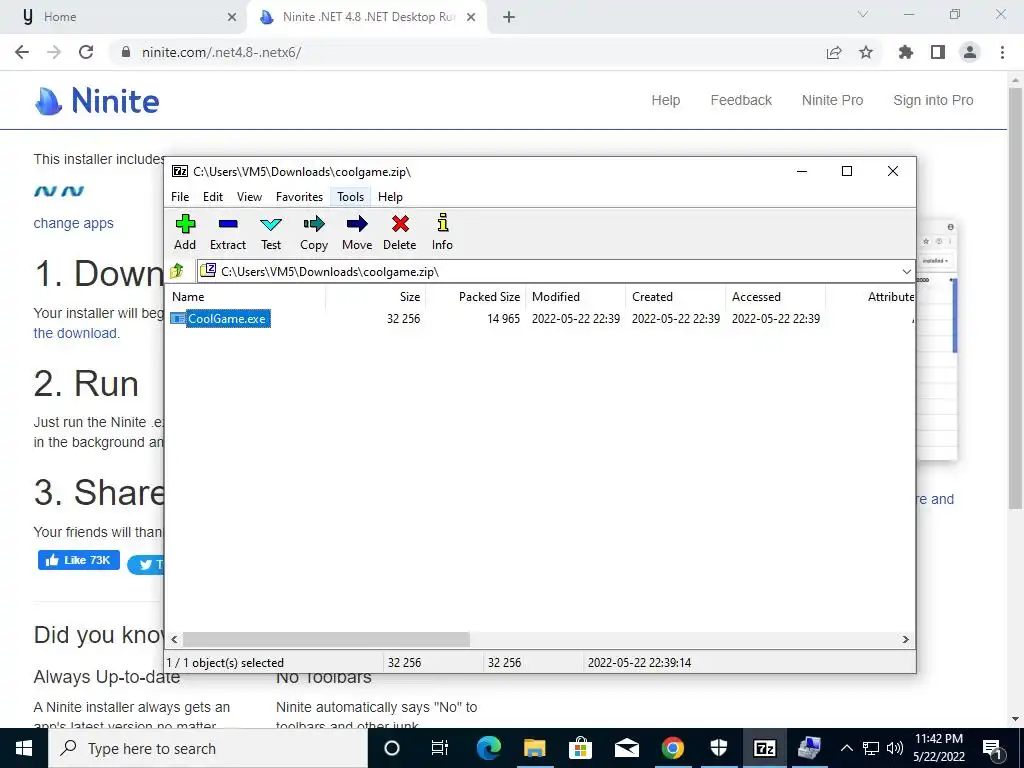Sort by the Size column header
This screenshot has width=1024, height=768.
click(x=376, y=296)
